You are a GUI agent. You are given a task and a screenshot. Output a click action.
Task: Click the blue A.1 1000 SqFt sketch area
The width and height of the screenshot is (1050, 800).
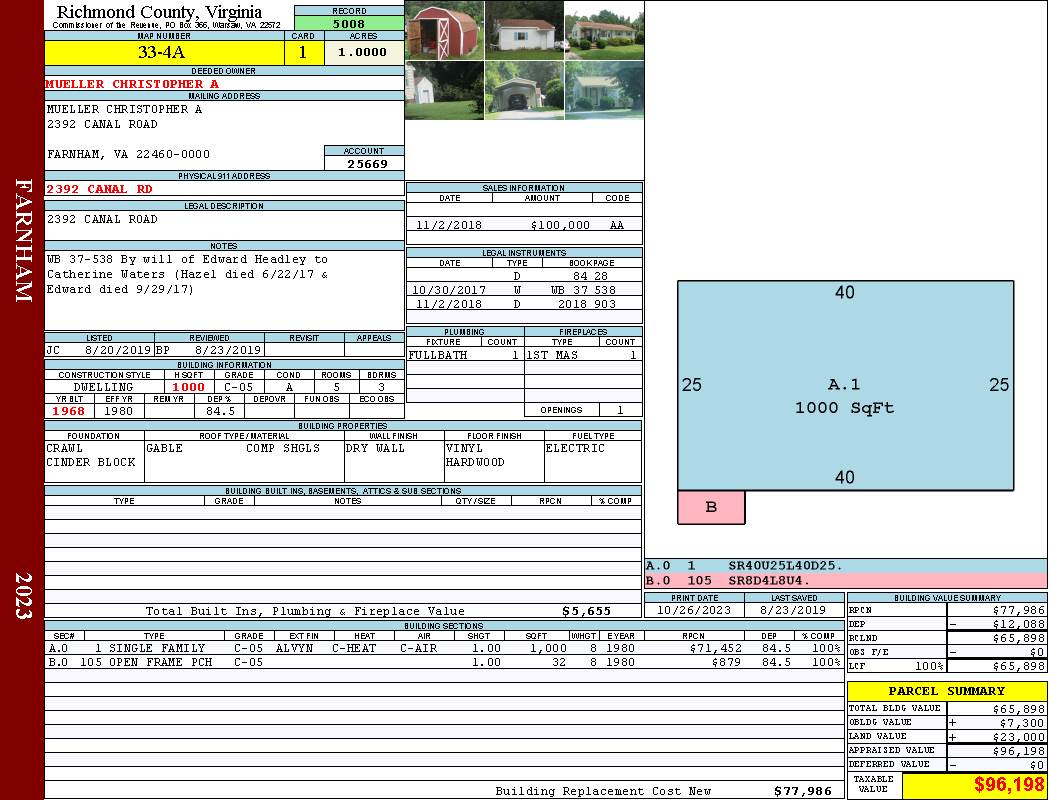pos(845,386)
